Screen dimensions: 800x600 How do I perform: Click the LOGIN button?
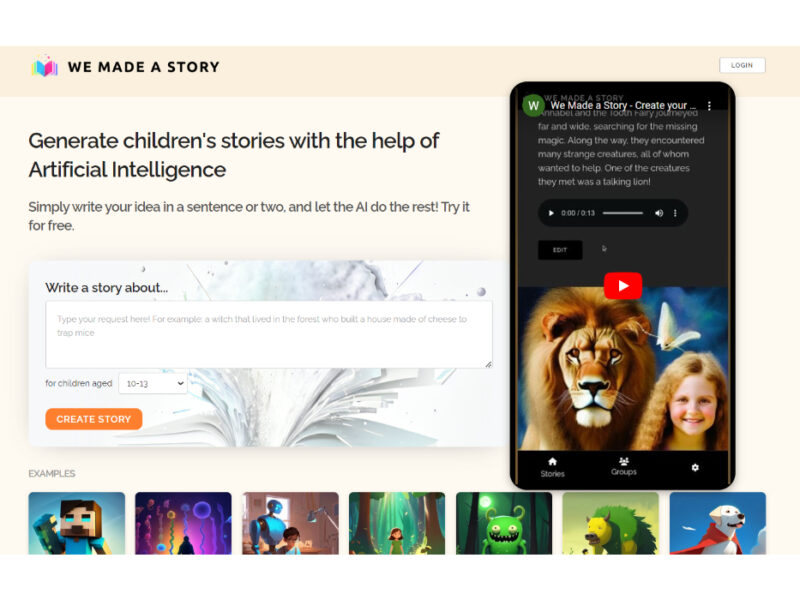pyautogui.click(x=742, y=65)
